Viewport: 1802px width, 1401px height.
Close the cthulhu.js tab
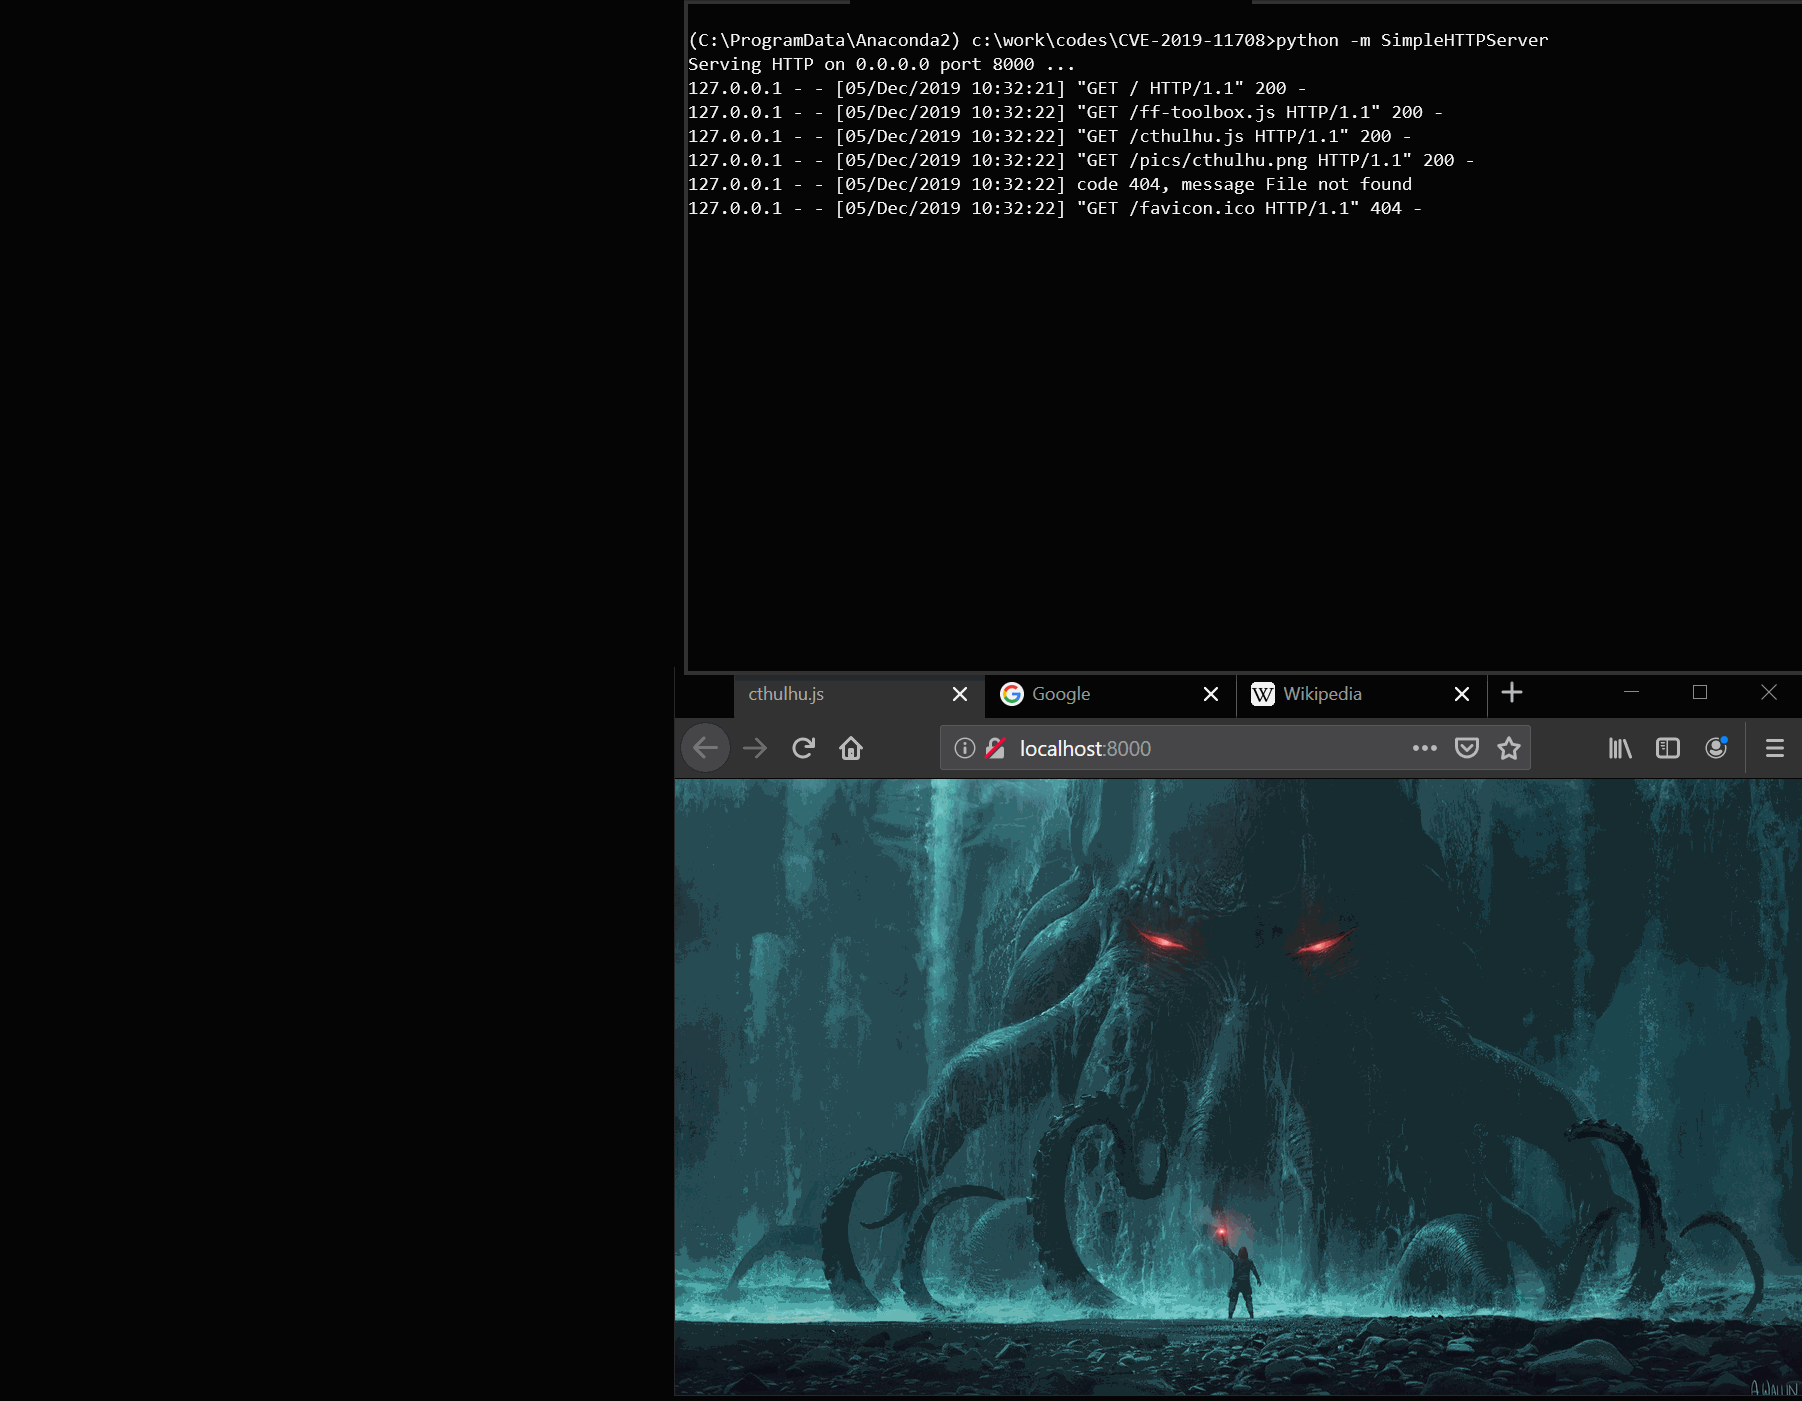click(x=960, y=694)
